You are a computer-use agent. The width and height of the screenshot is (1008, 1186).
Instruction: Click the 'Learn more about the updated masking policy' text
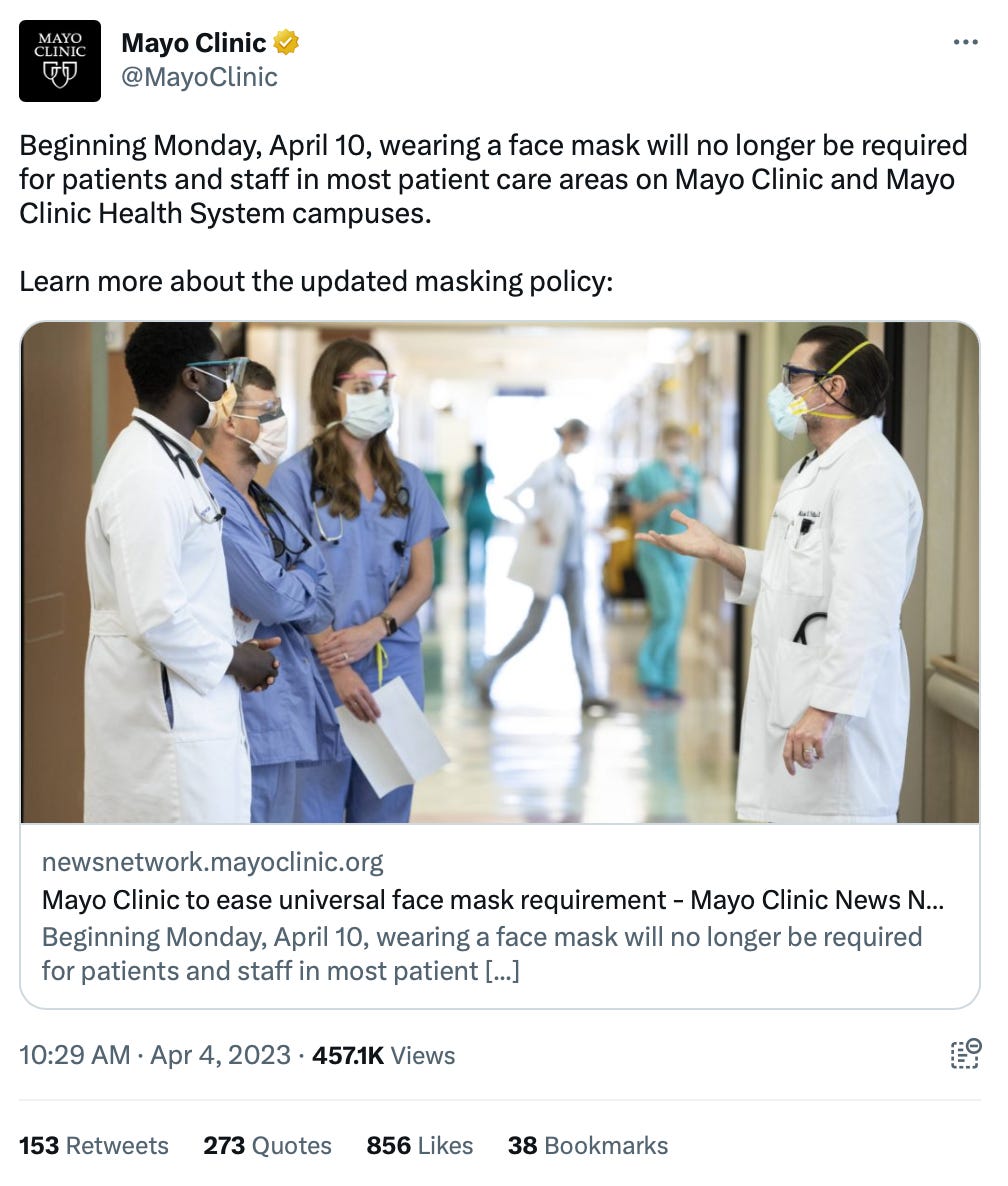point(316,281)
